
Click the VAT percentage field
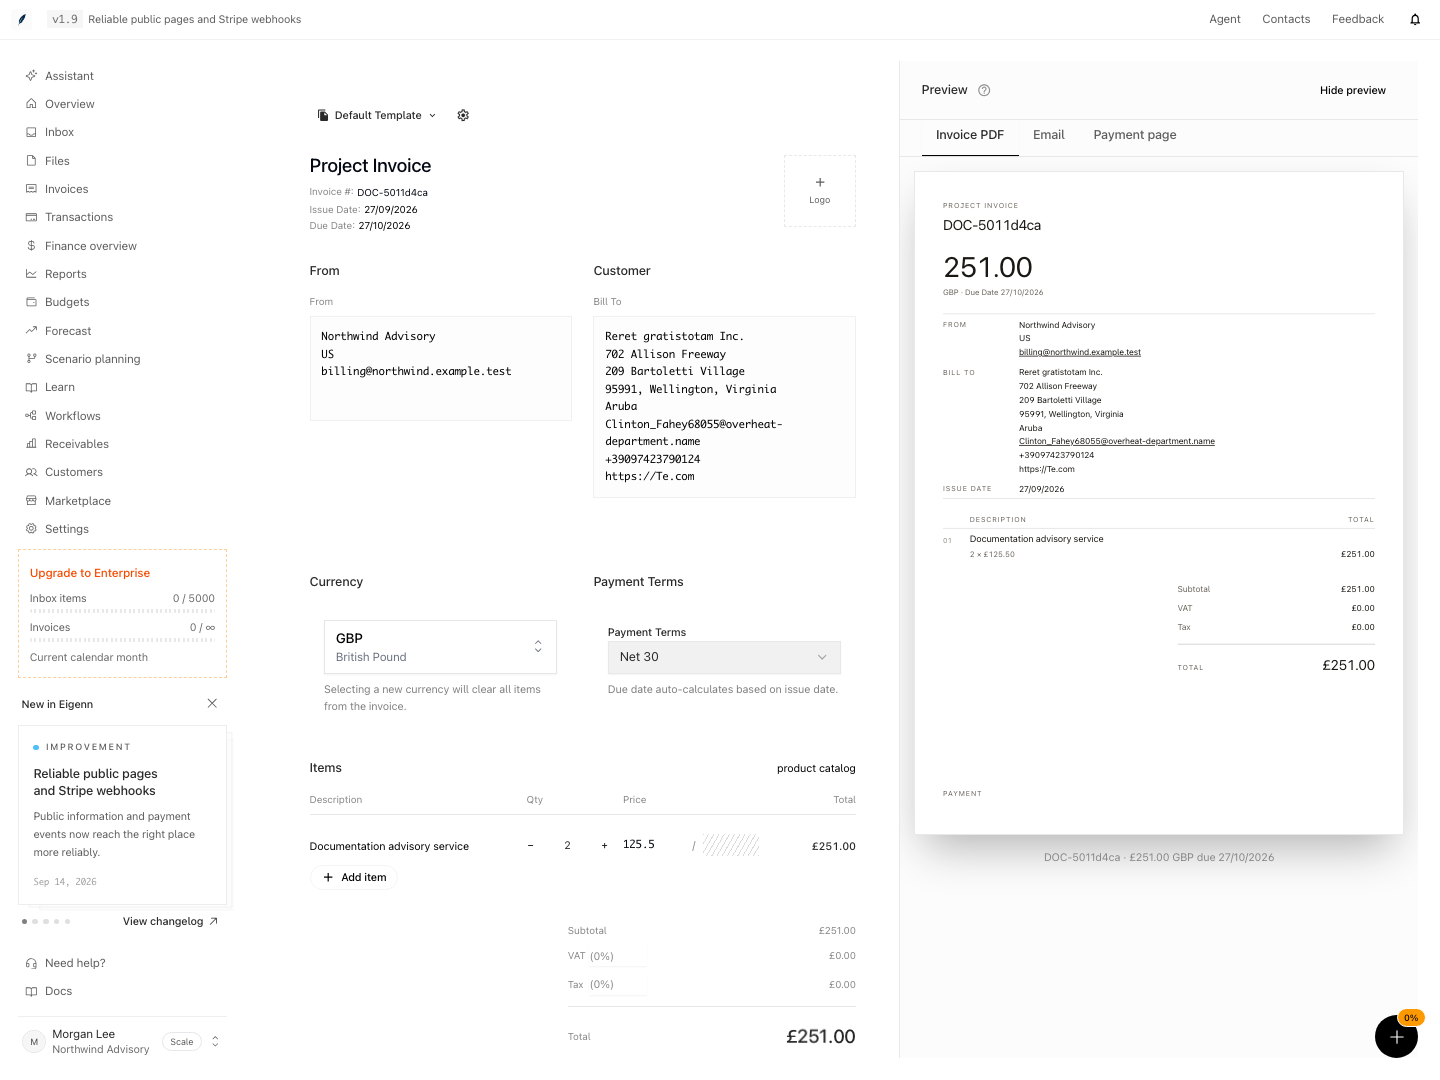coord(617,956)
